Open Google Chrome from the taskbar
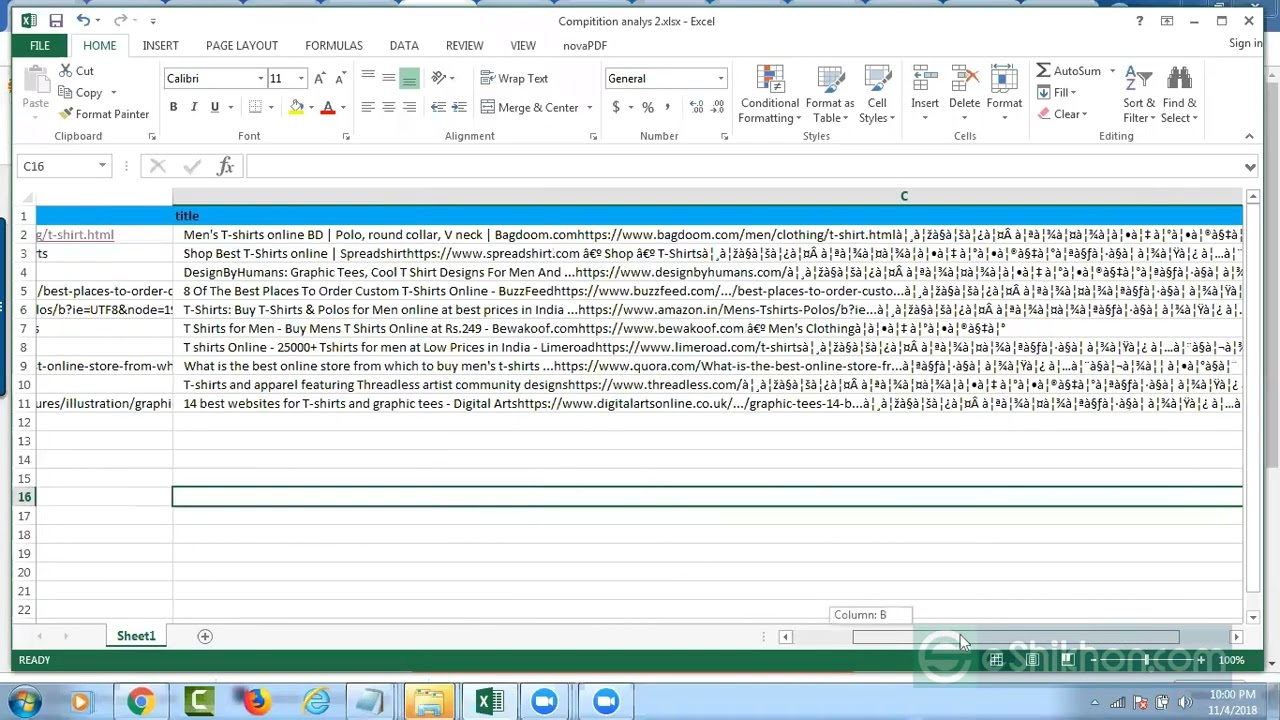This screenshot has height=720, width=1280. (140, 701)
